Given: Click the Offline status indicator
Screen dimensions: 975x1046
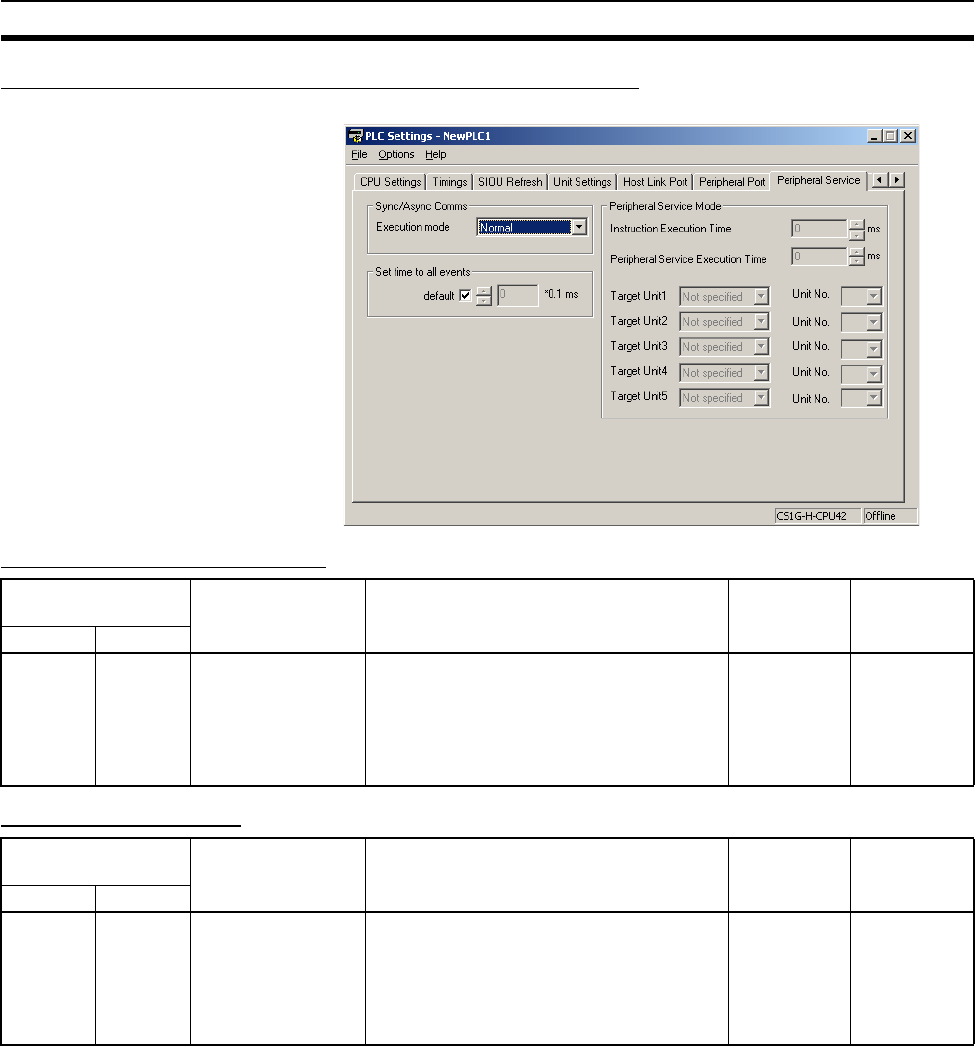Looking at the screenshot, I should pos(890,516).
